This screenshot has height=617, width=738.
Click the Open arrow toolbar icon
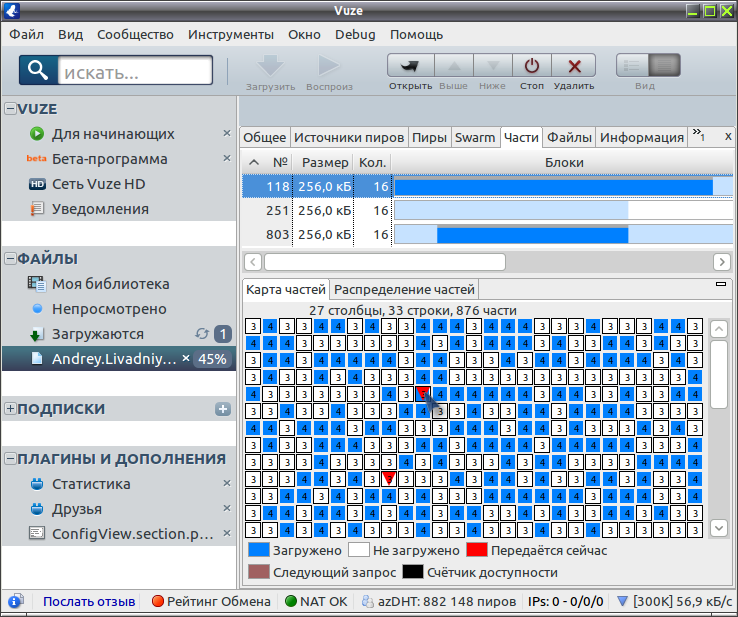[410, 65]
